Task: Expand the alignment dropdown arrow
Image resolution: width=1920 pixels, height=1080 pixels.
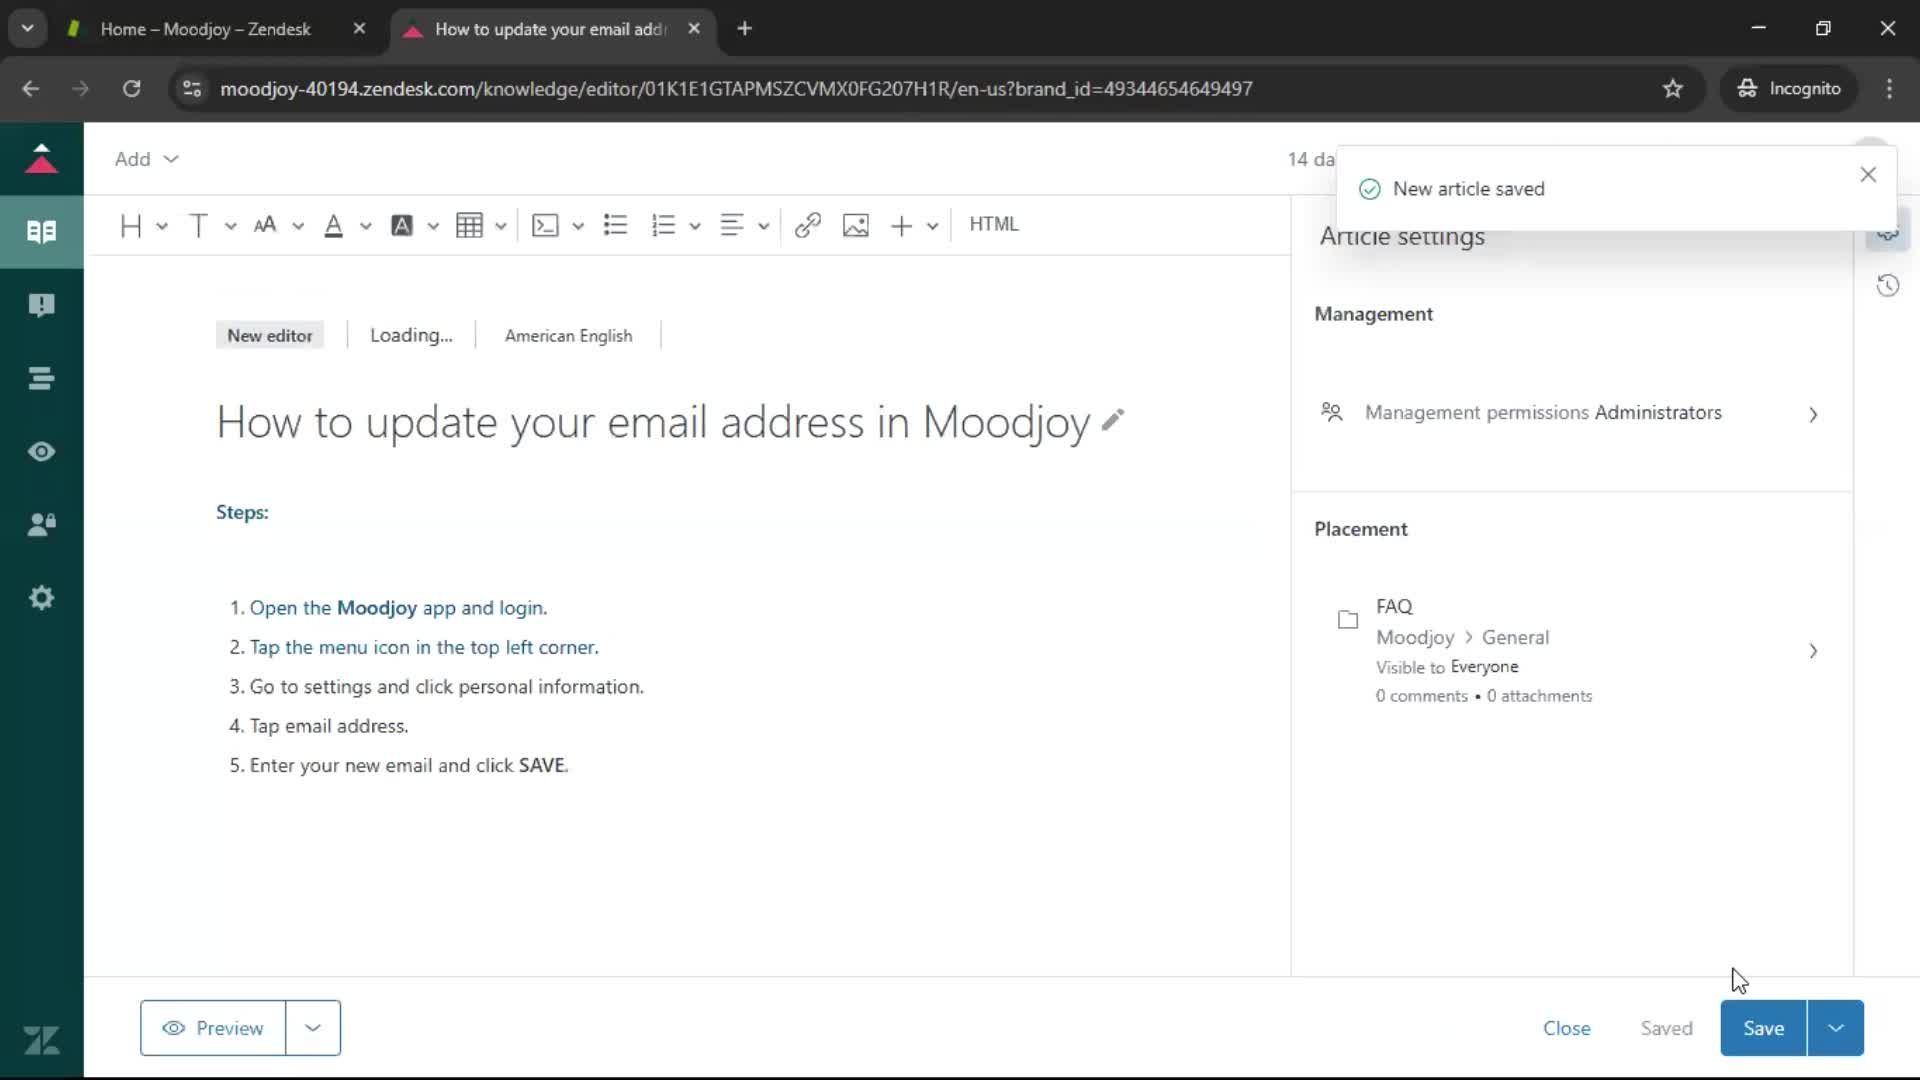Action: (x=763, y=226)
